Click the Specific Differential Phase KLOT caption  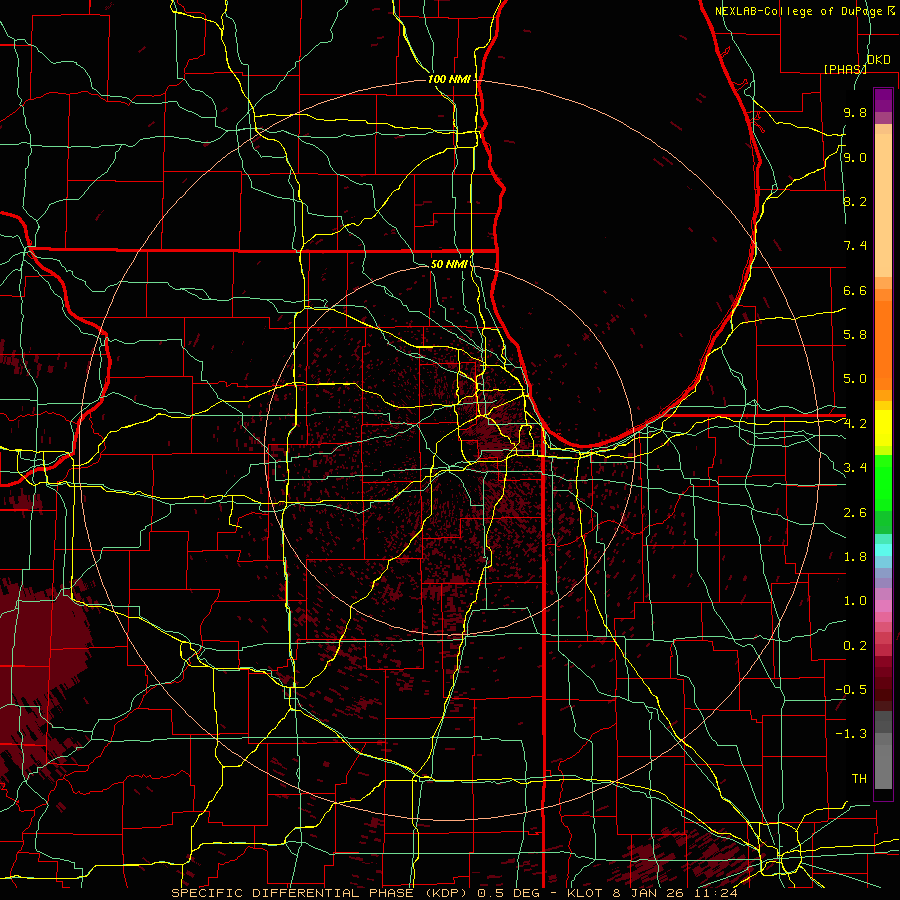click(x=454, y=893)
